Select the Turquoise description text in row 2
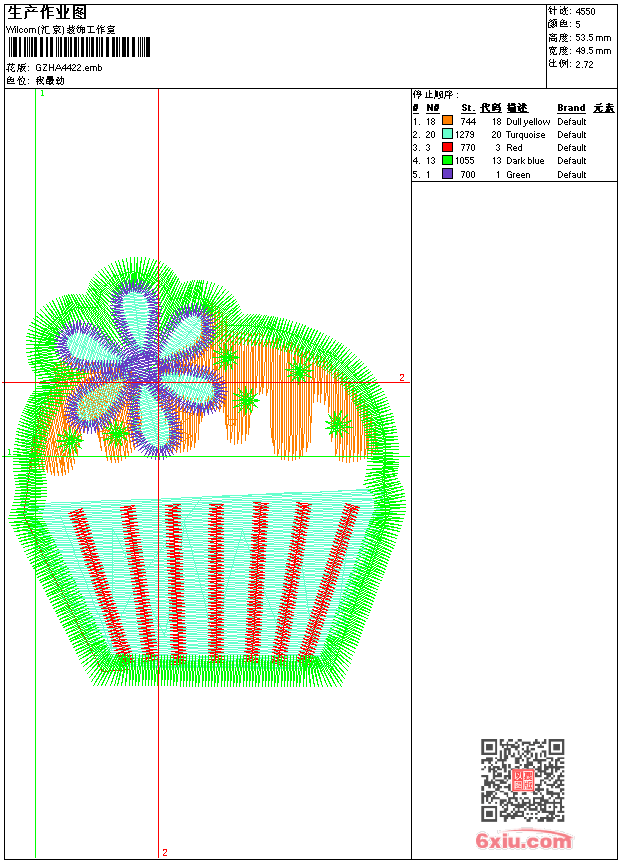This screenshot has height=860, width=620. (x=526, y=135)
